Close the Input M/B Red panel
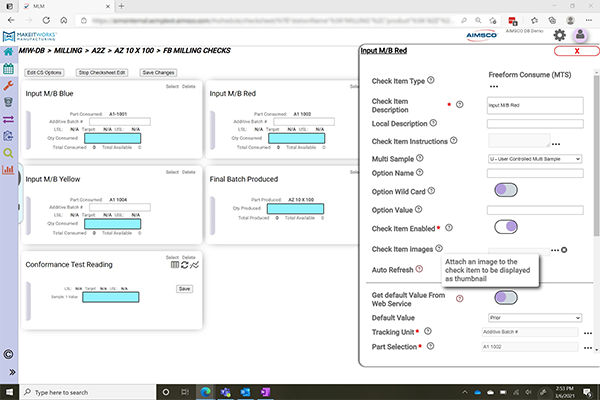600x400 pixels. (x=577, y=51)
